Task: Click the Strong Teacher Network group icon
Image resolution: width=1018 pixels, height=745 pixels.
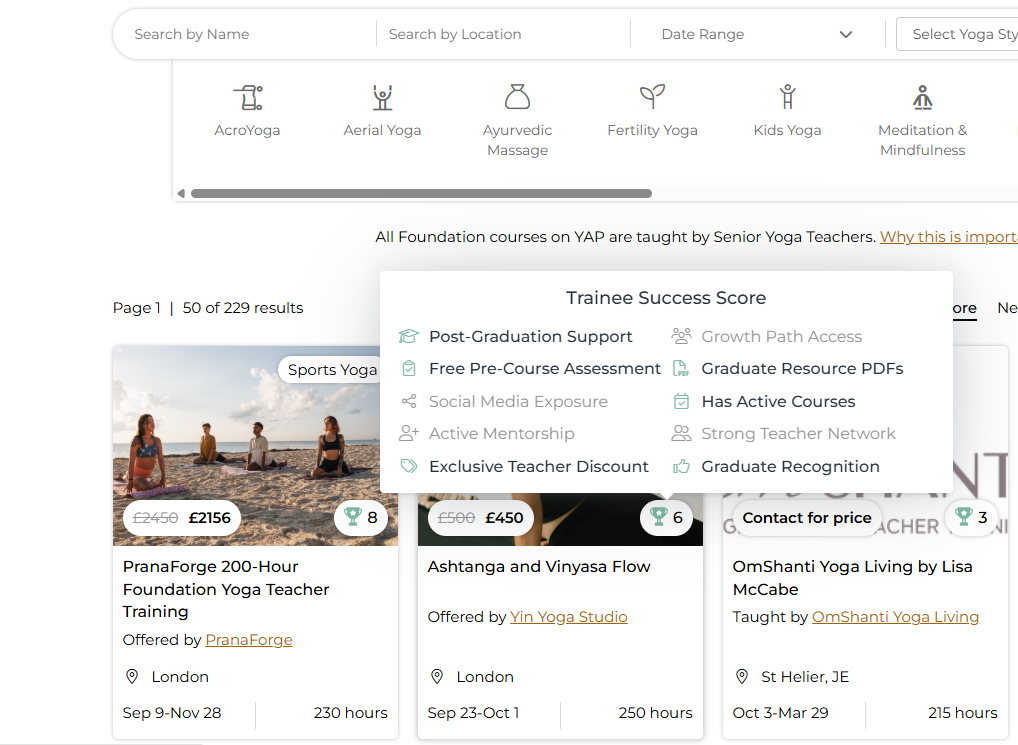Action: (681, 434)
